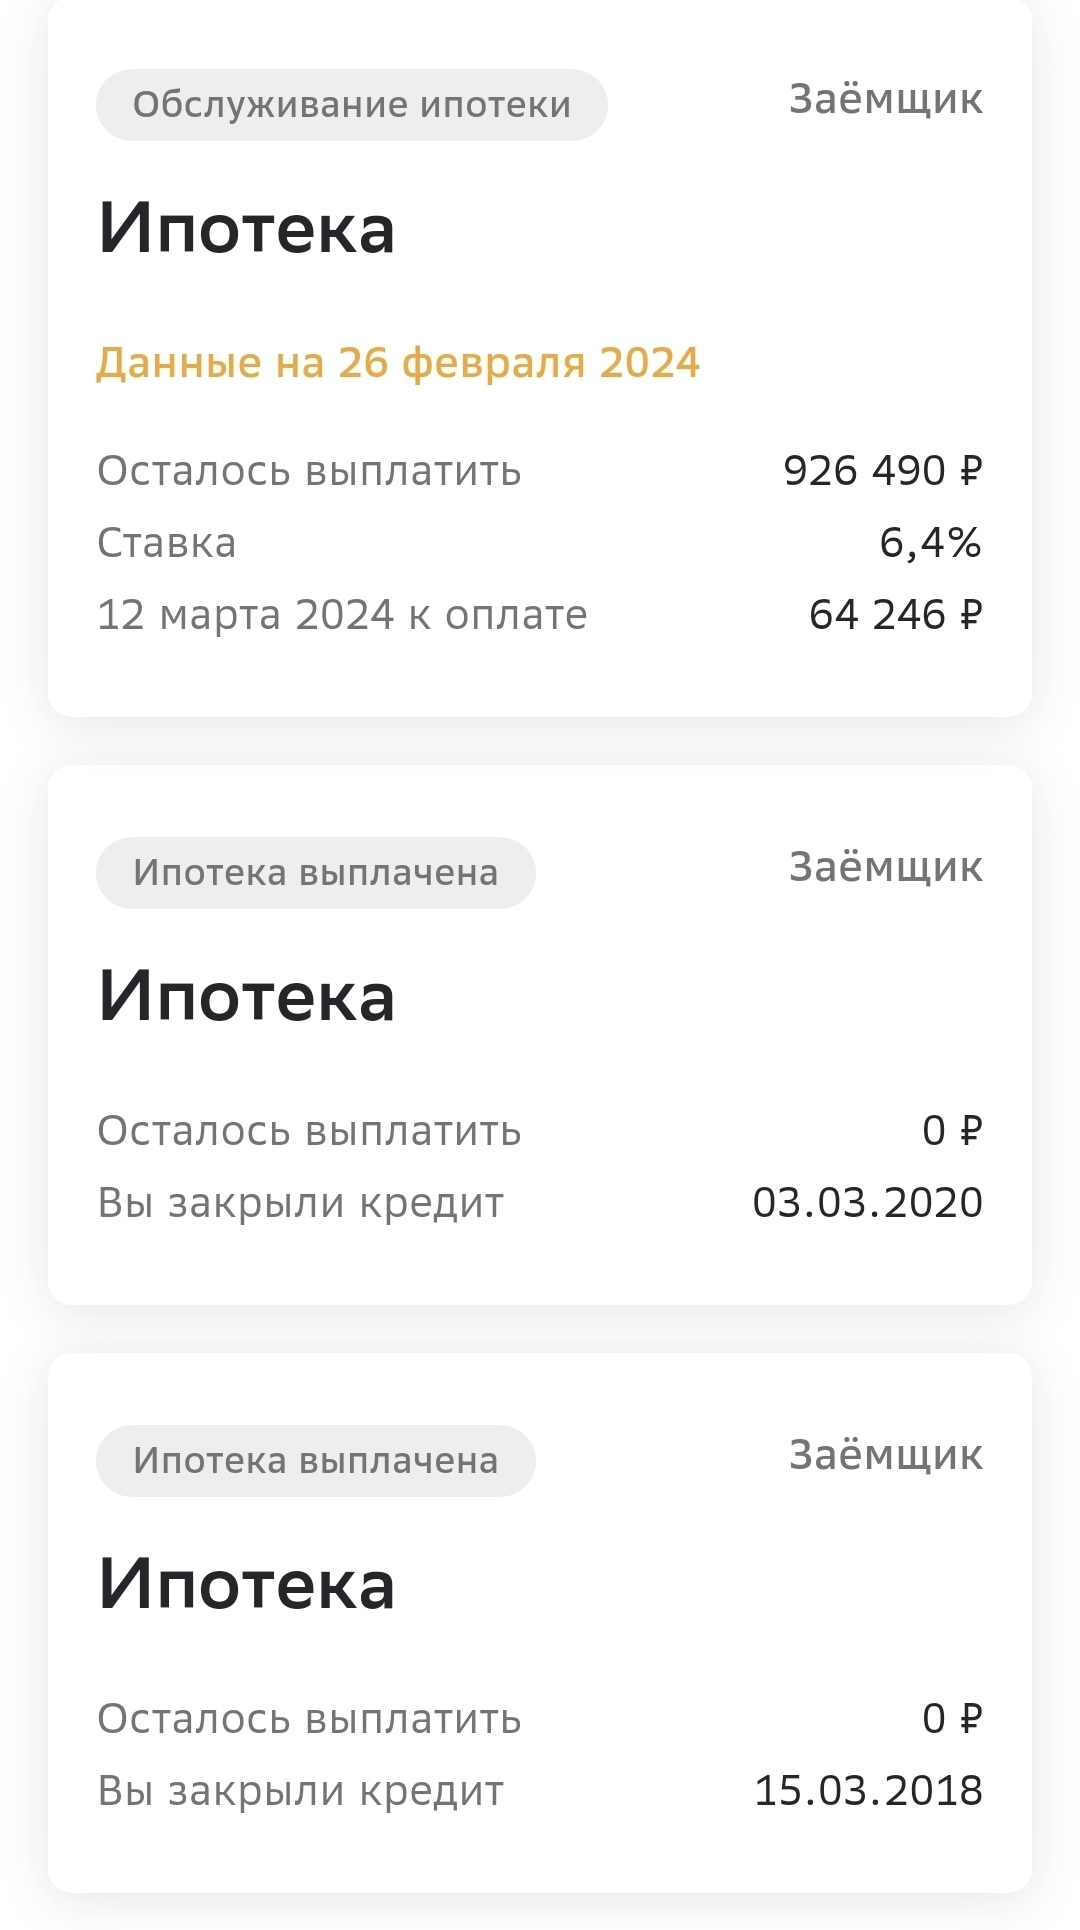The width and height of the screenshot is (1080, 1930).
Task: Click "12 марта 2024 к оплате" row label
Action: (x=342, y=615)
